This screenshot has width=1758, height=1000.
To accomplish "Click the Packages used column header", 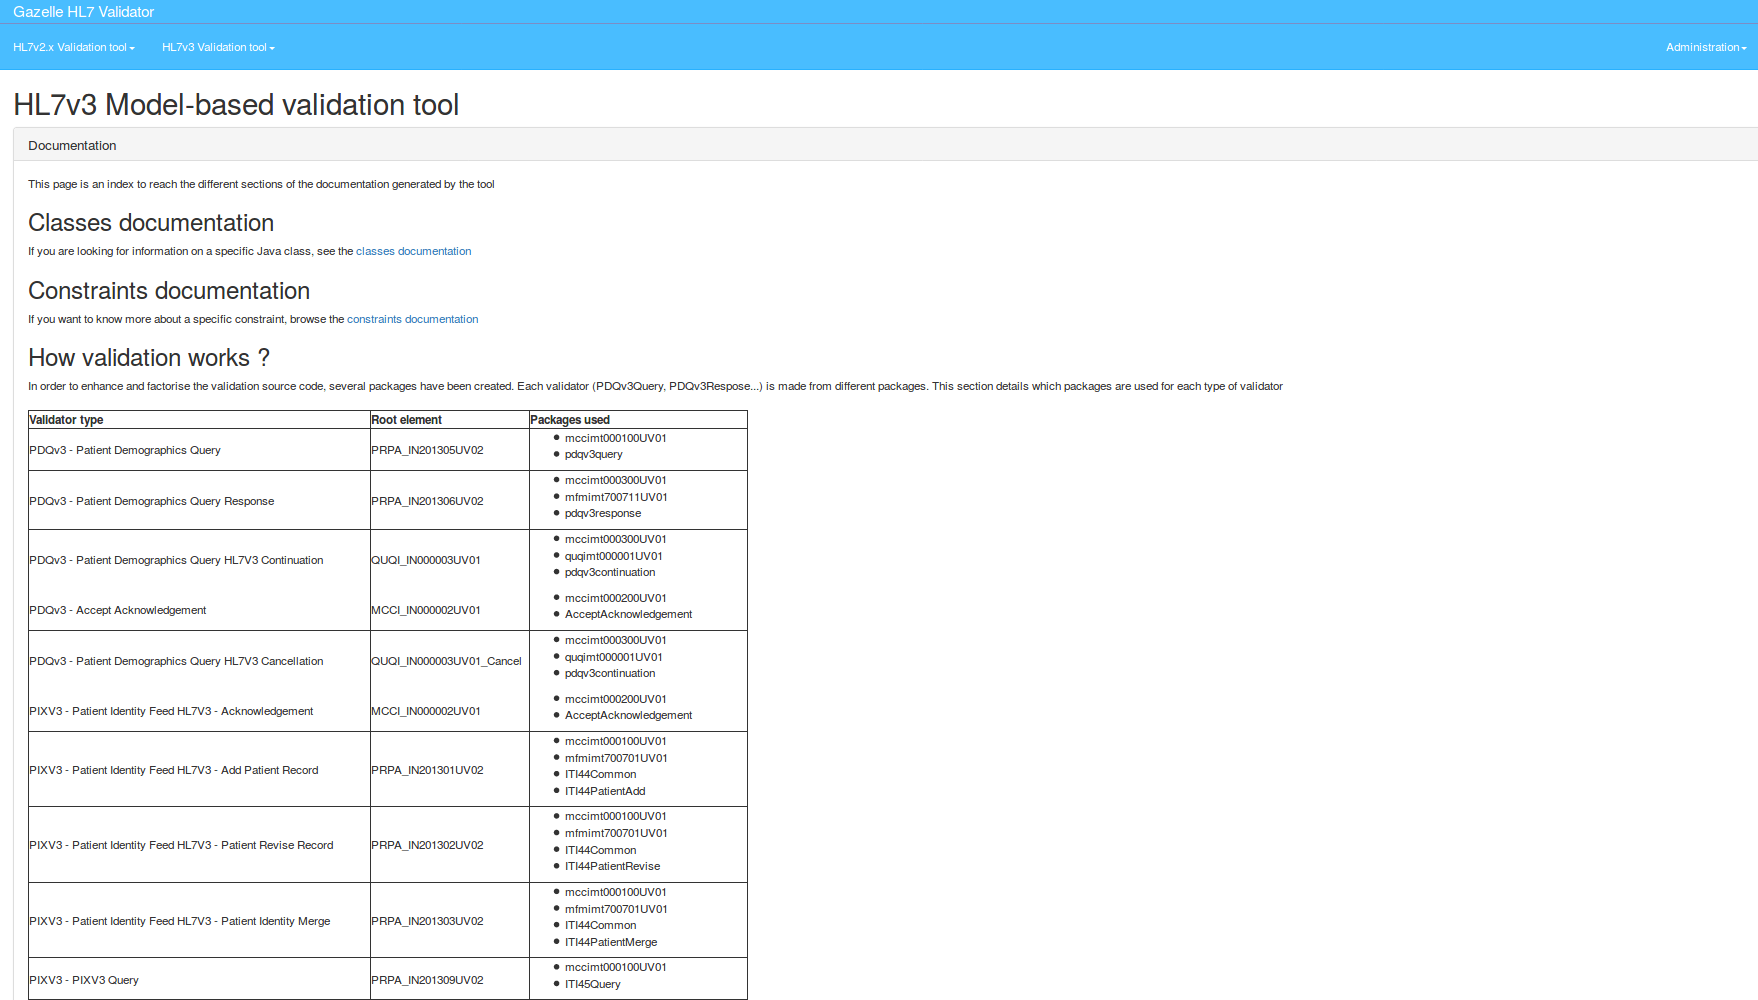I will 569,420.
